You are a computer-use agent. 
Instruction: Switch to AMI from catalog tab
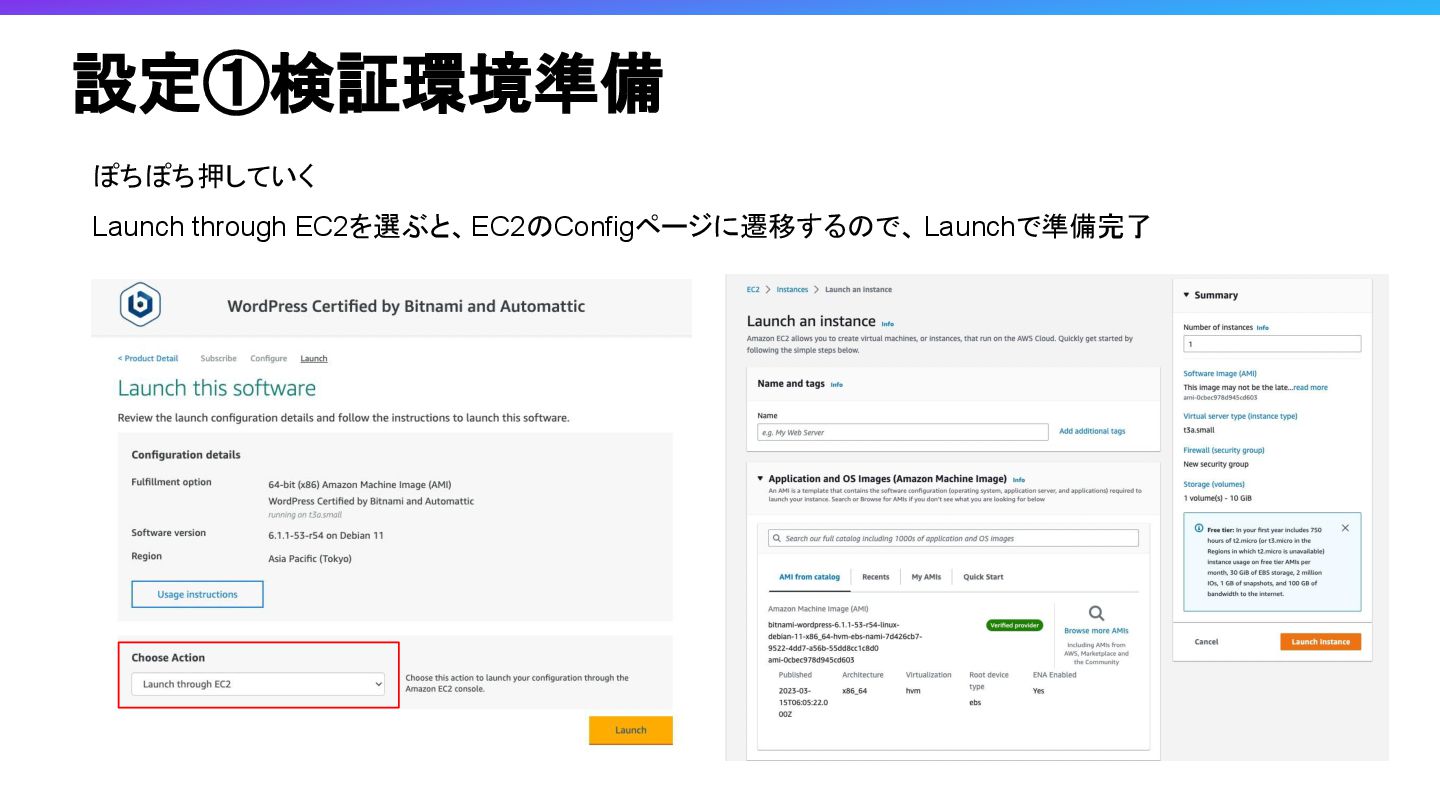click(809, 577)
